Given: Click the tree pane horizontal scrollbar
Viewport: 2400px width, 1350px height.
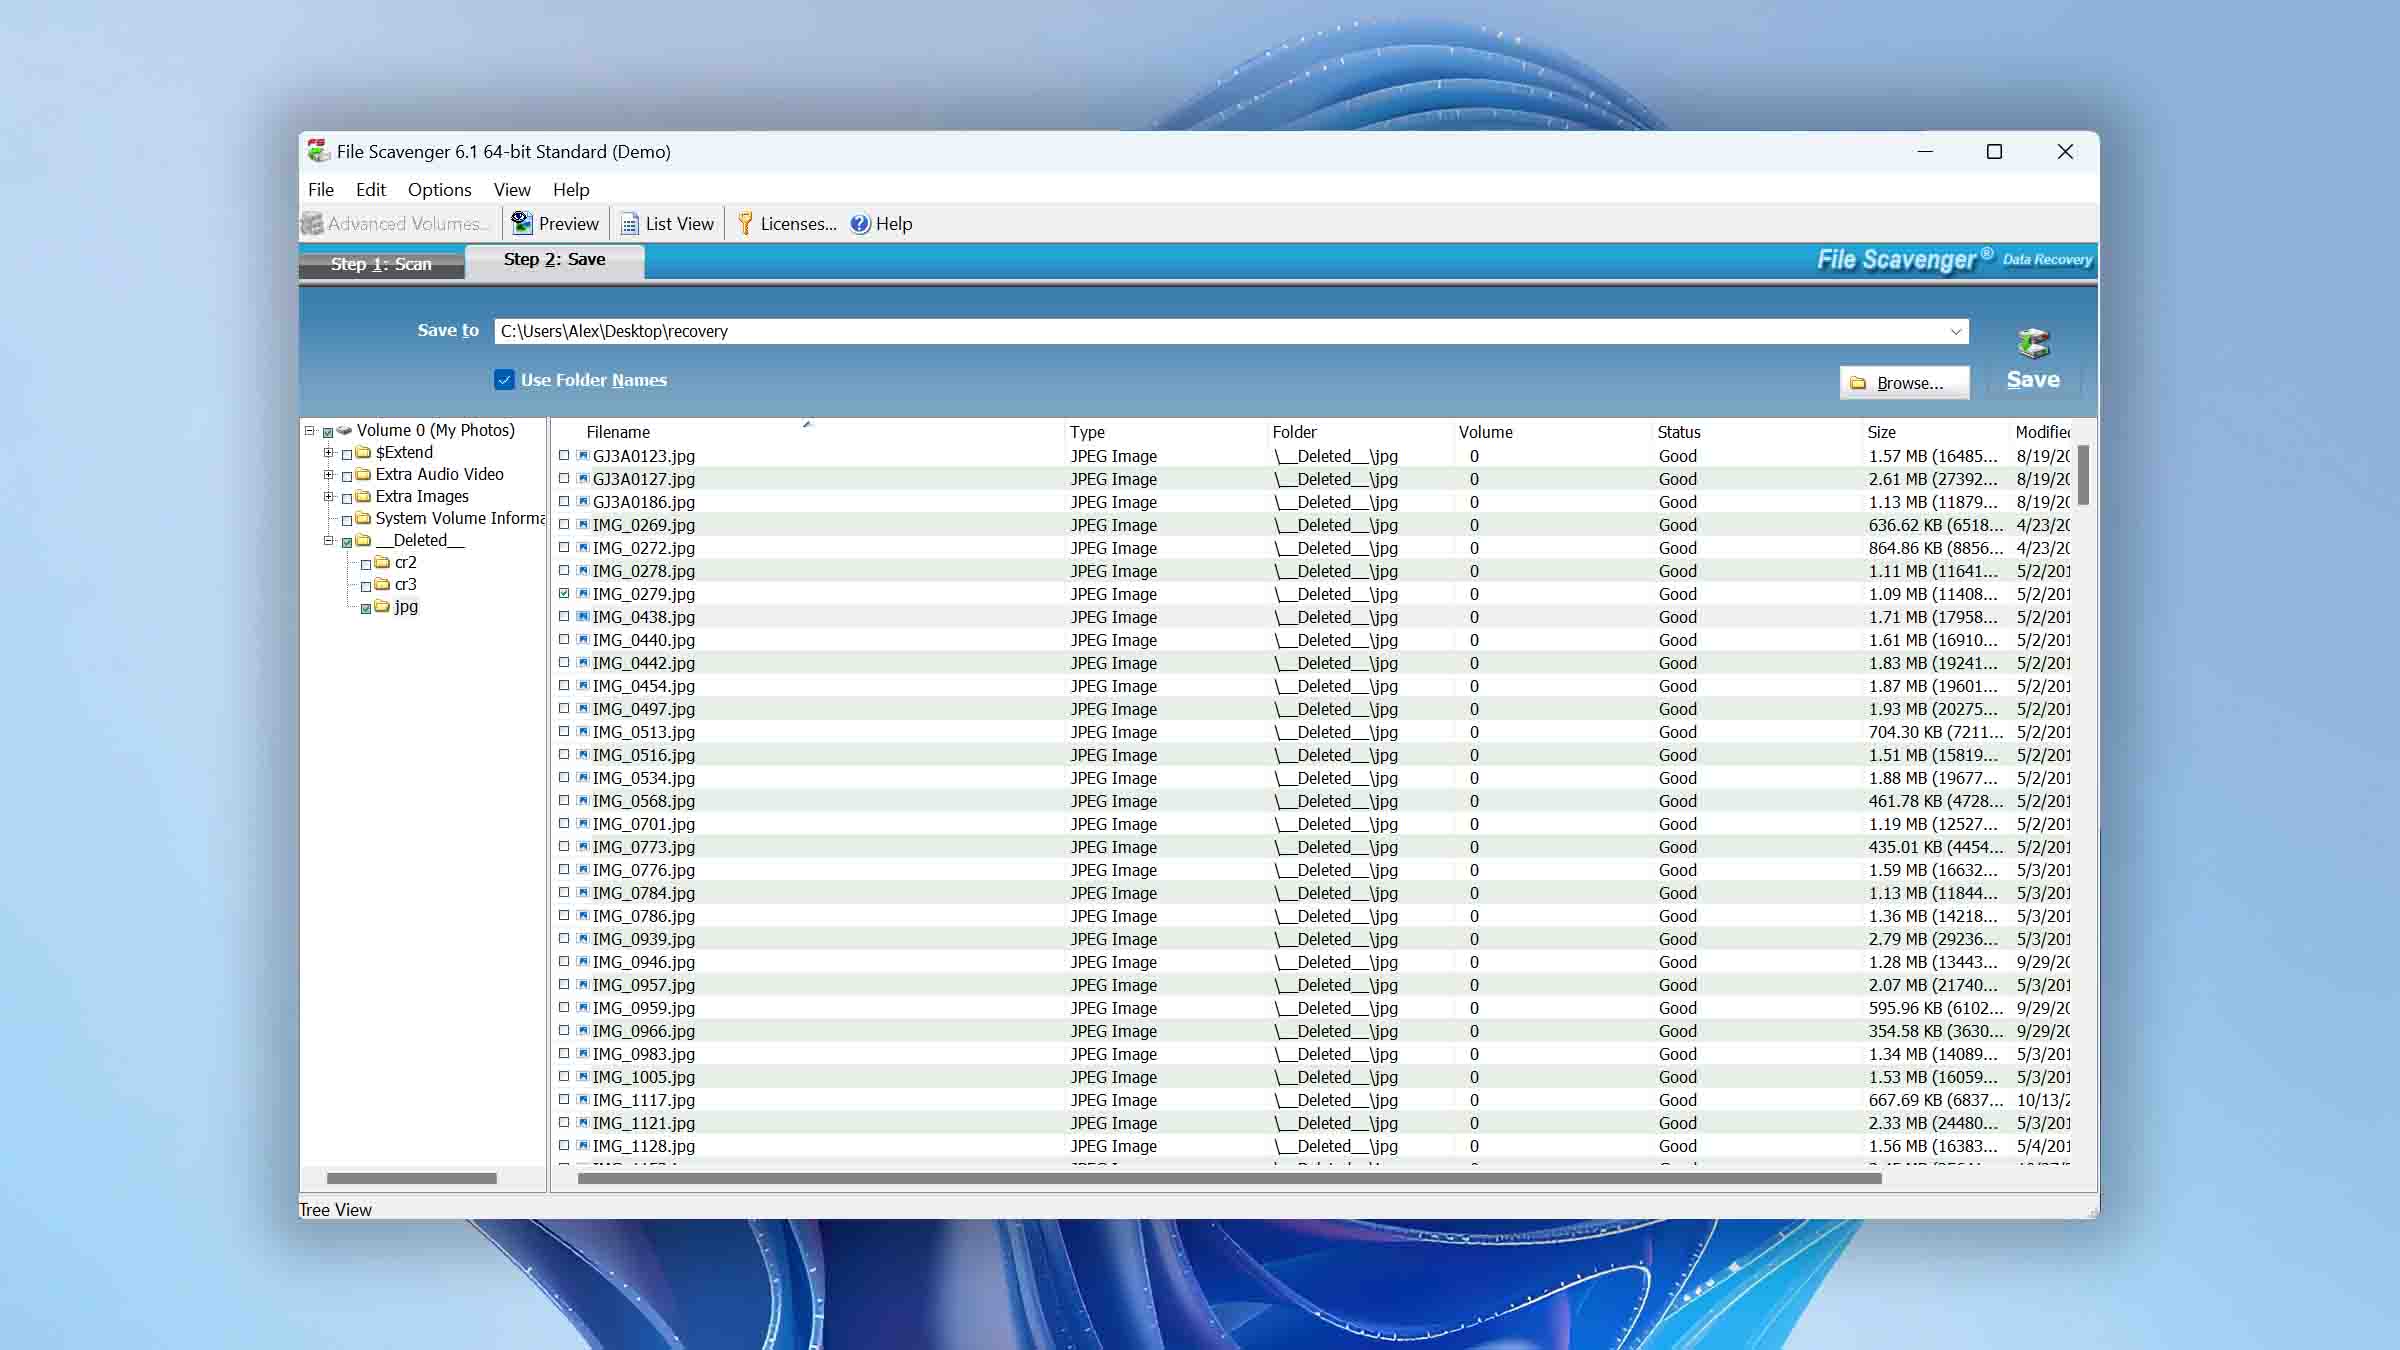Looking at the screenshot, I should [x=411, y=1178].
